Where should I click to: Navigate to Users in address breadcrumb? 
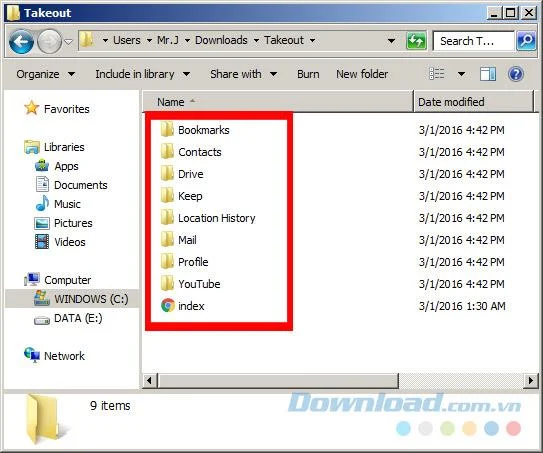[127, 41]
